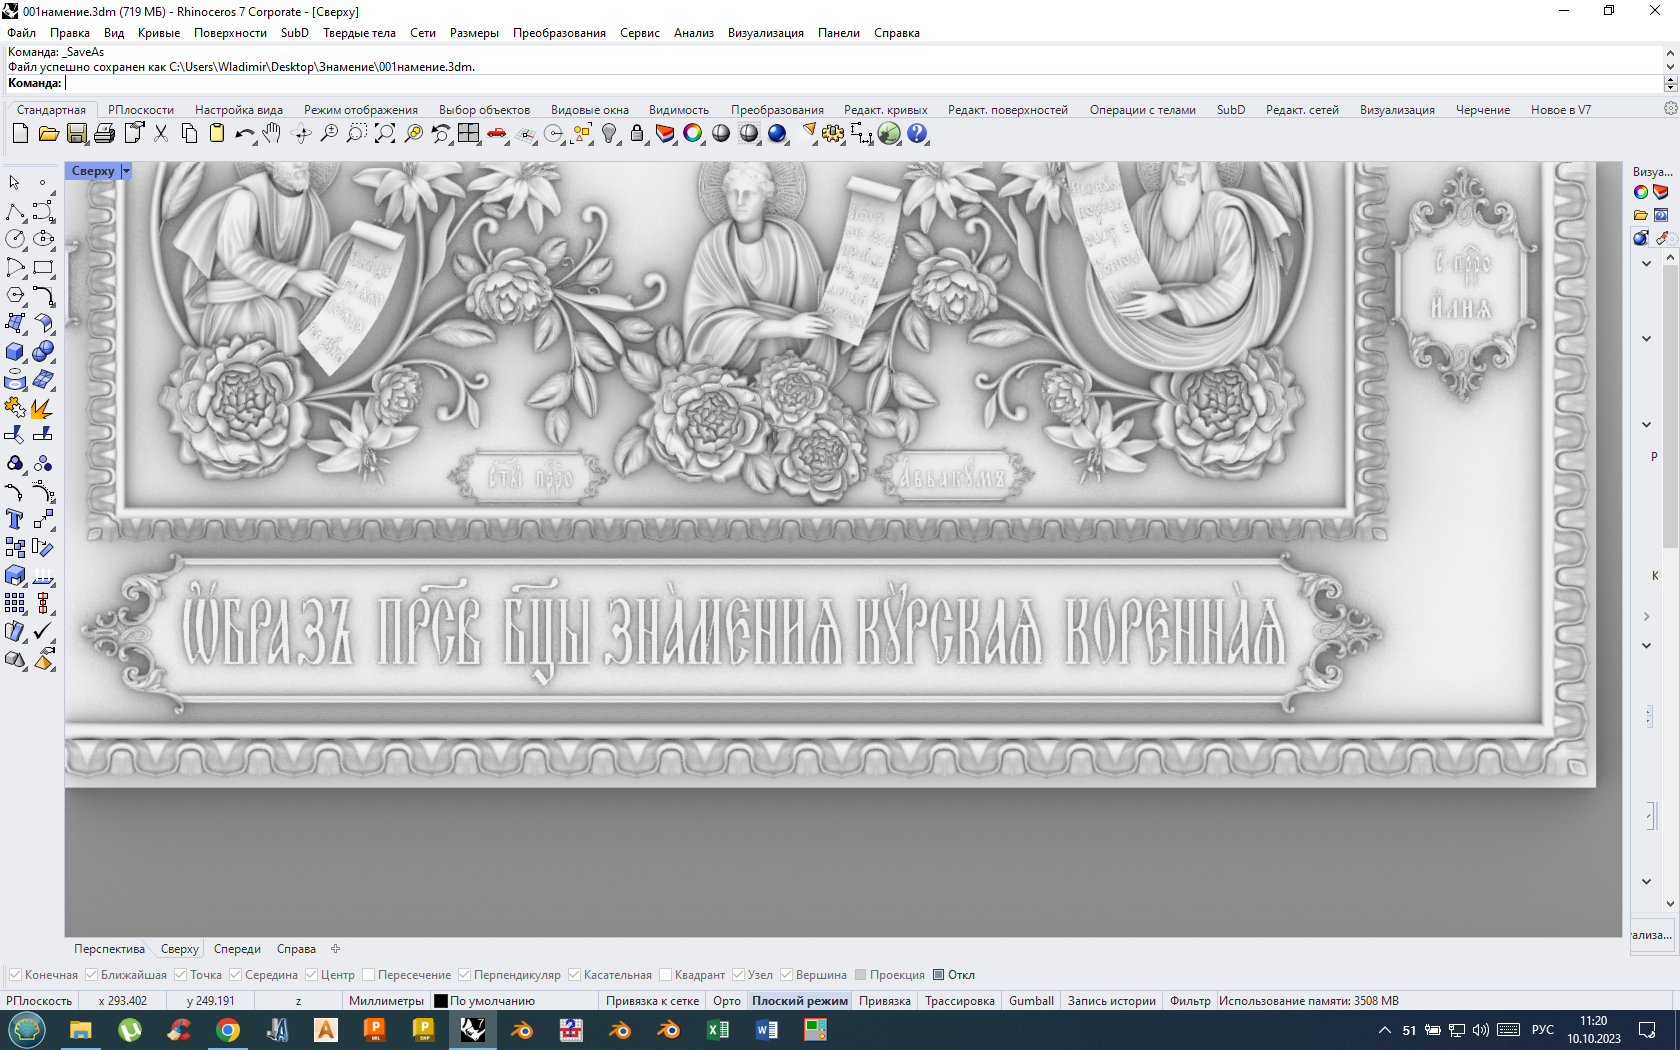Open the Визуализация menu

765,33
